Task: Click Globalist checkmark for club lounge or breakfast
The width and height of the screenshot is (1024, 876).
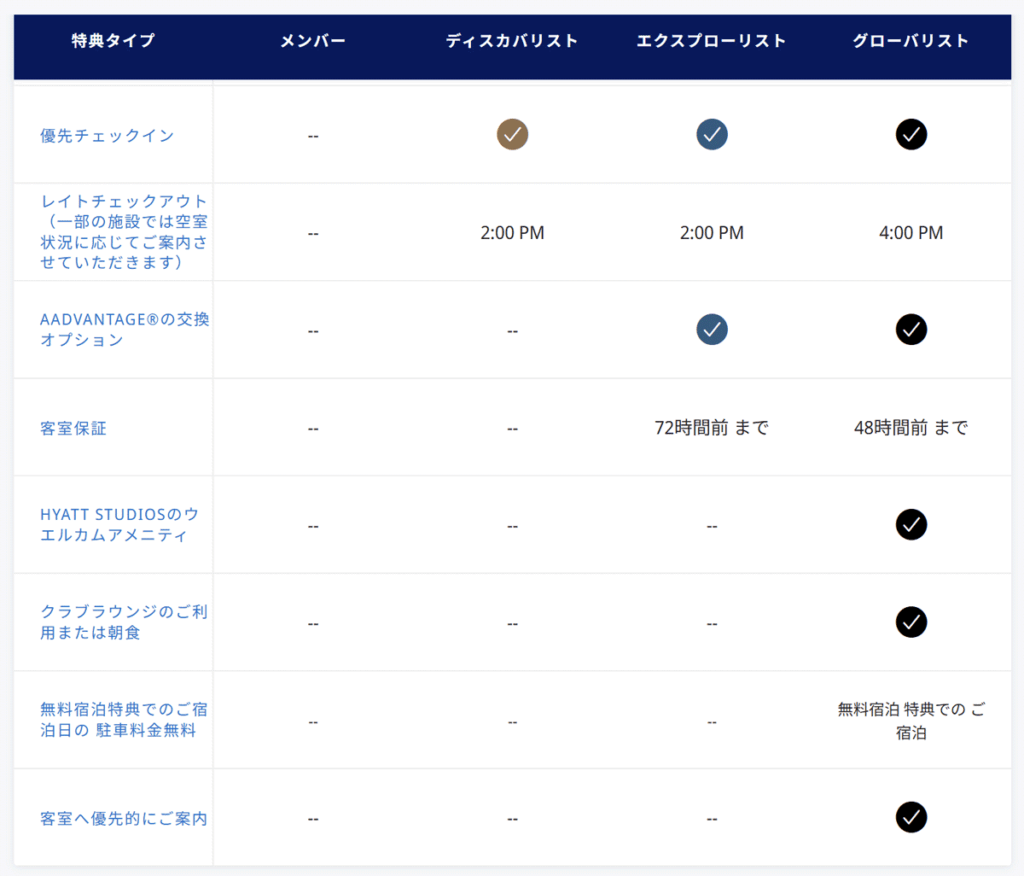Action: tap(911, 622)
